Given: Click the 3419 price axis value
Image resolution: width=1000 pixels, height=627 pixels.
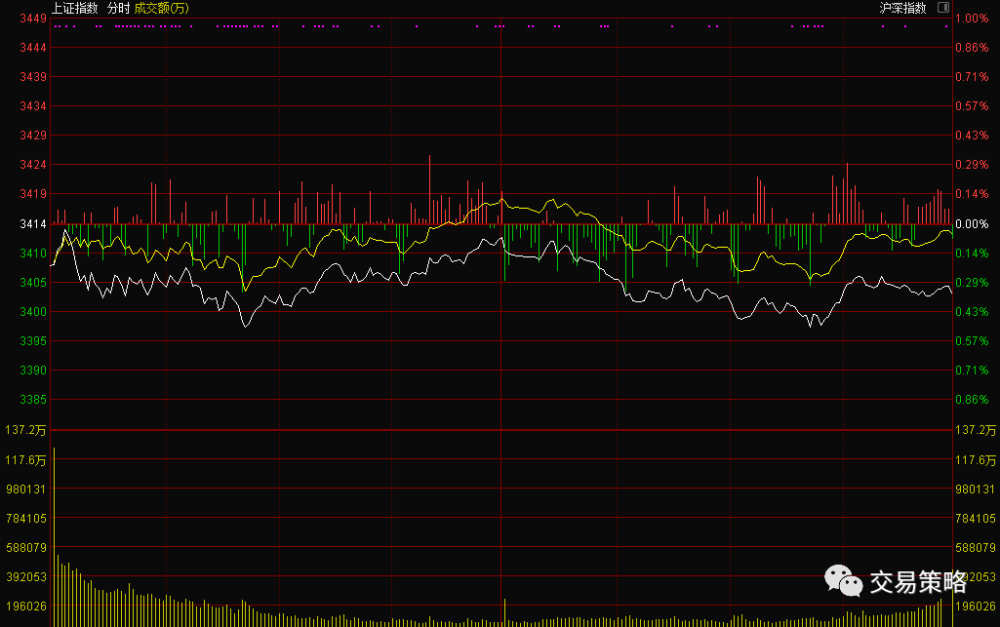Looking at the screenshot, I should [x=33, y=194].
